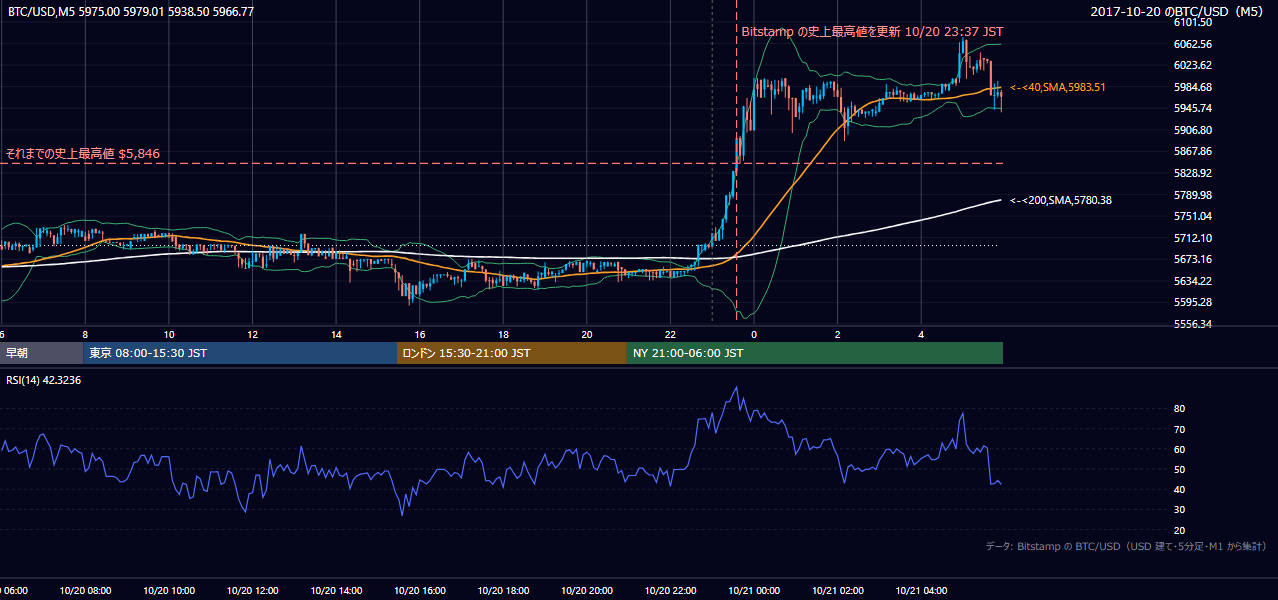Click the previous all-time high $5,846 label
The width and height of the screenshot is (1278, 600).
[83, 154]
